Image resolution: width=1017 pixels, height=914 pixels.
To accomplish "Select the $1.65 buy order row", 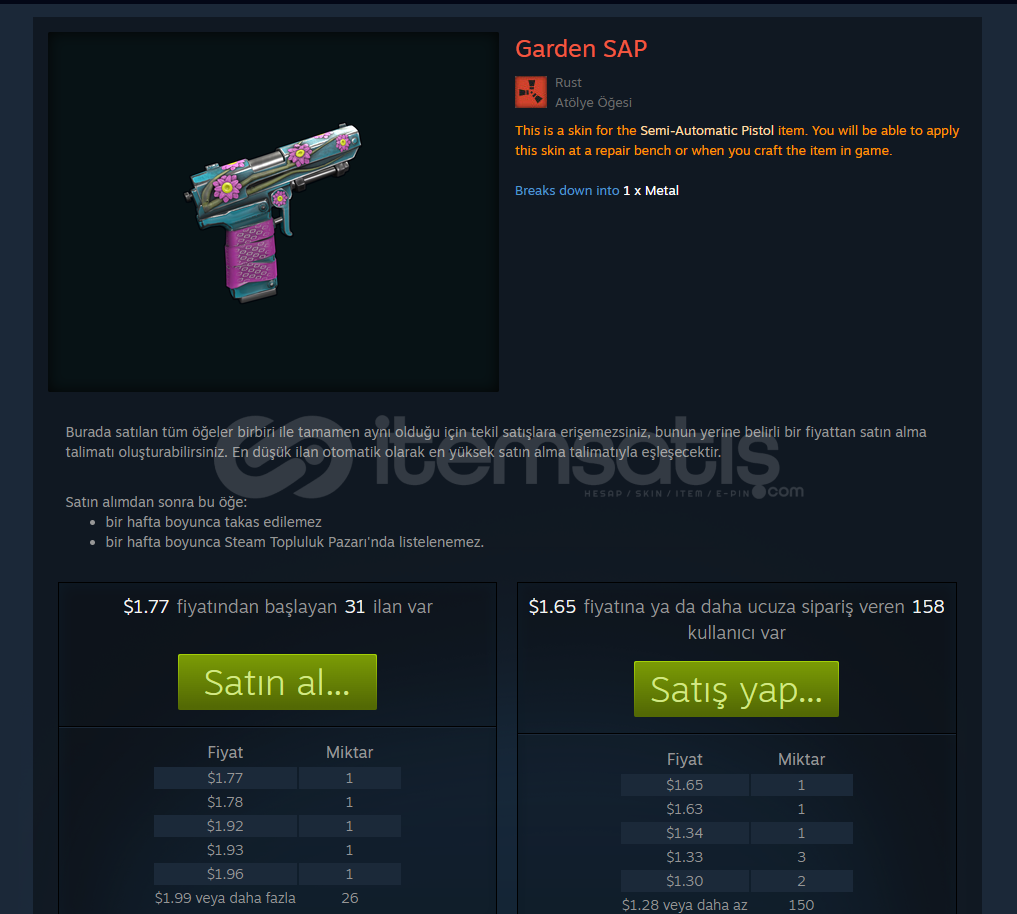I will click(x=736, y=785).
